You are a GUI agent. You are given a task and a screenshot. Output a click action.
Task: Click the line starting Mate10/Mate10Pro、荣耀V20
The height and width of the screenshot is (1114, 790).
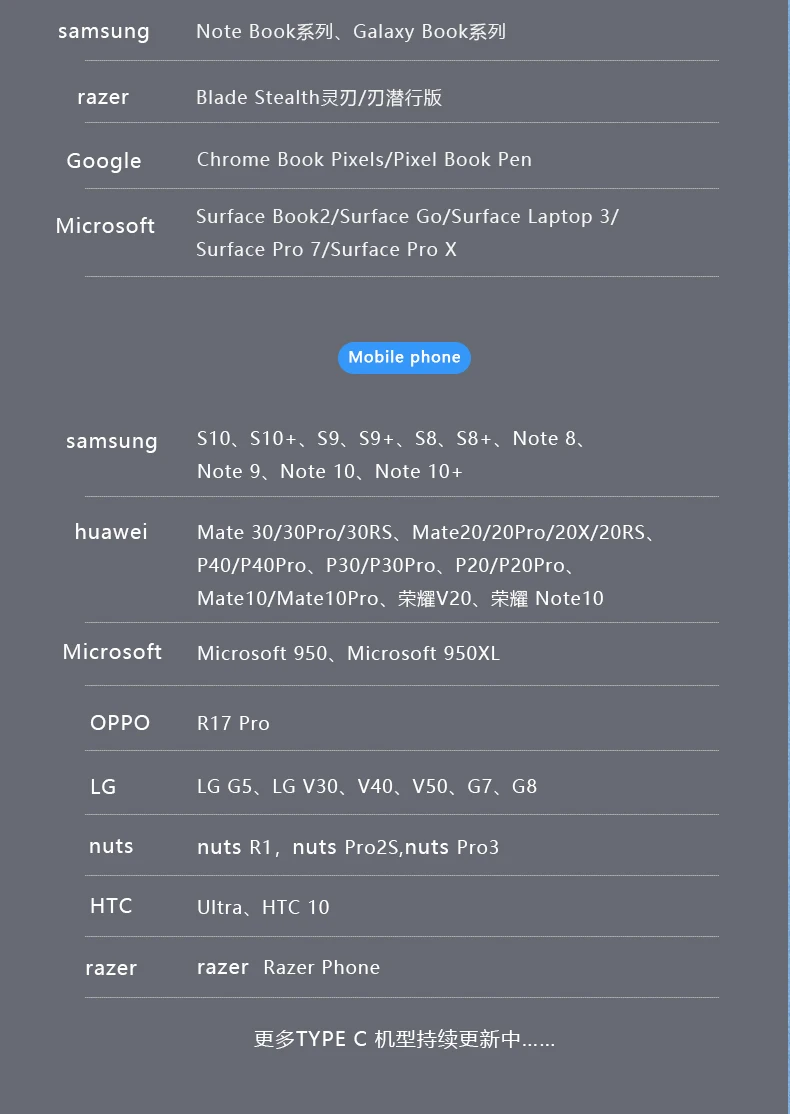[401, 598]
